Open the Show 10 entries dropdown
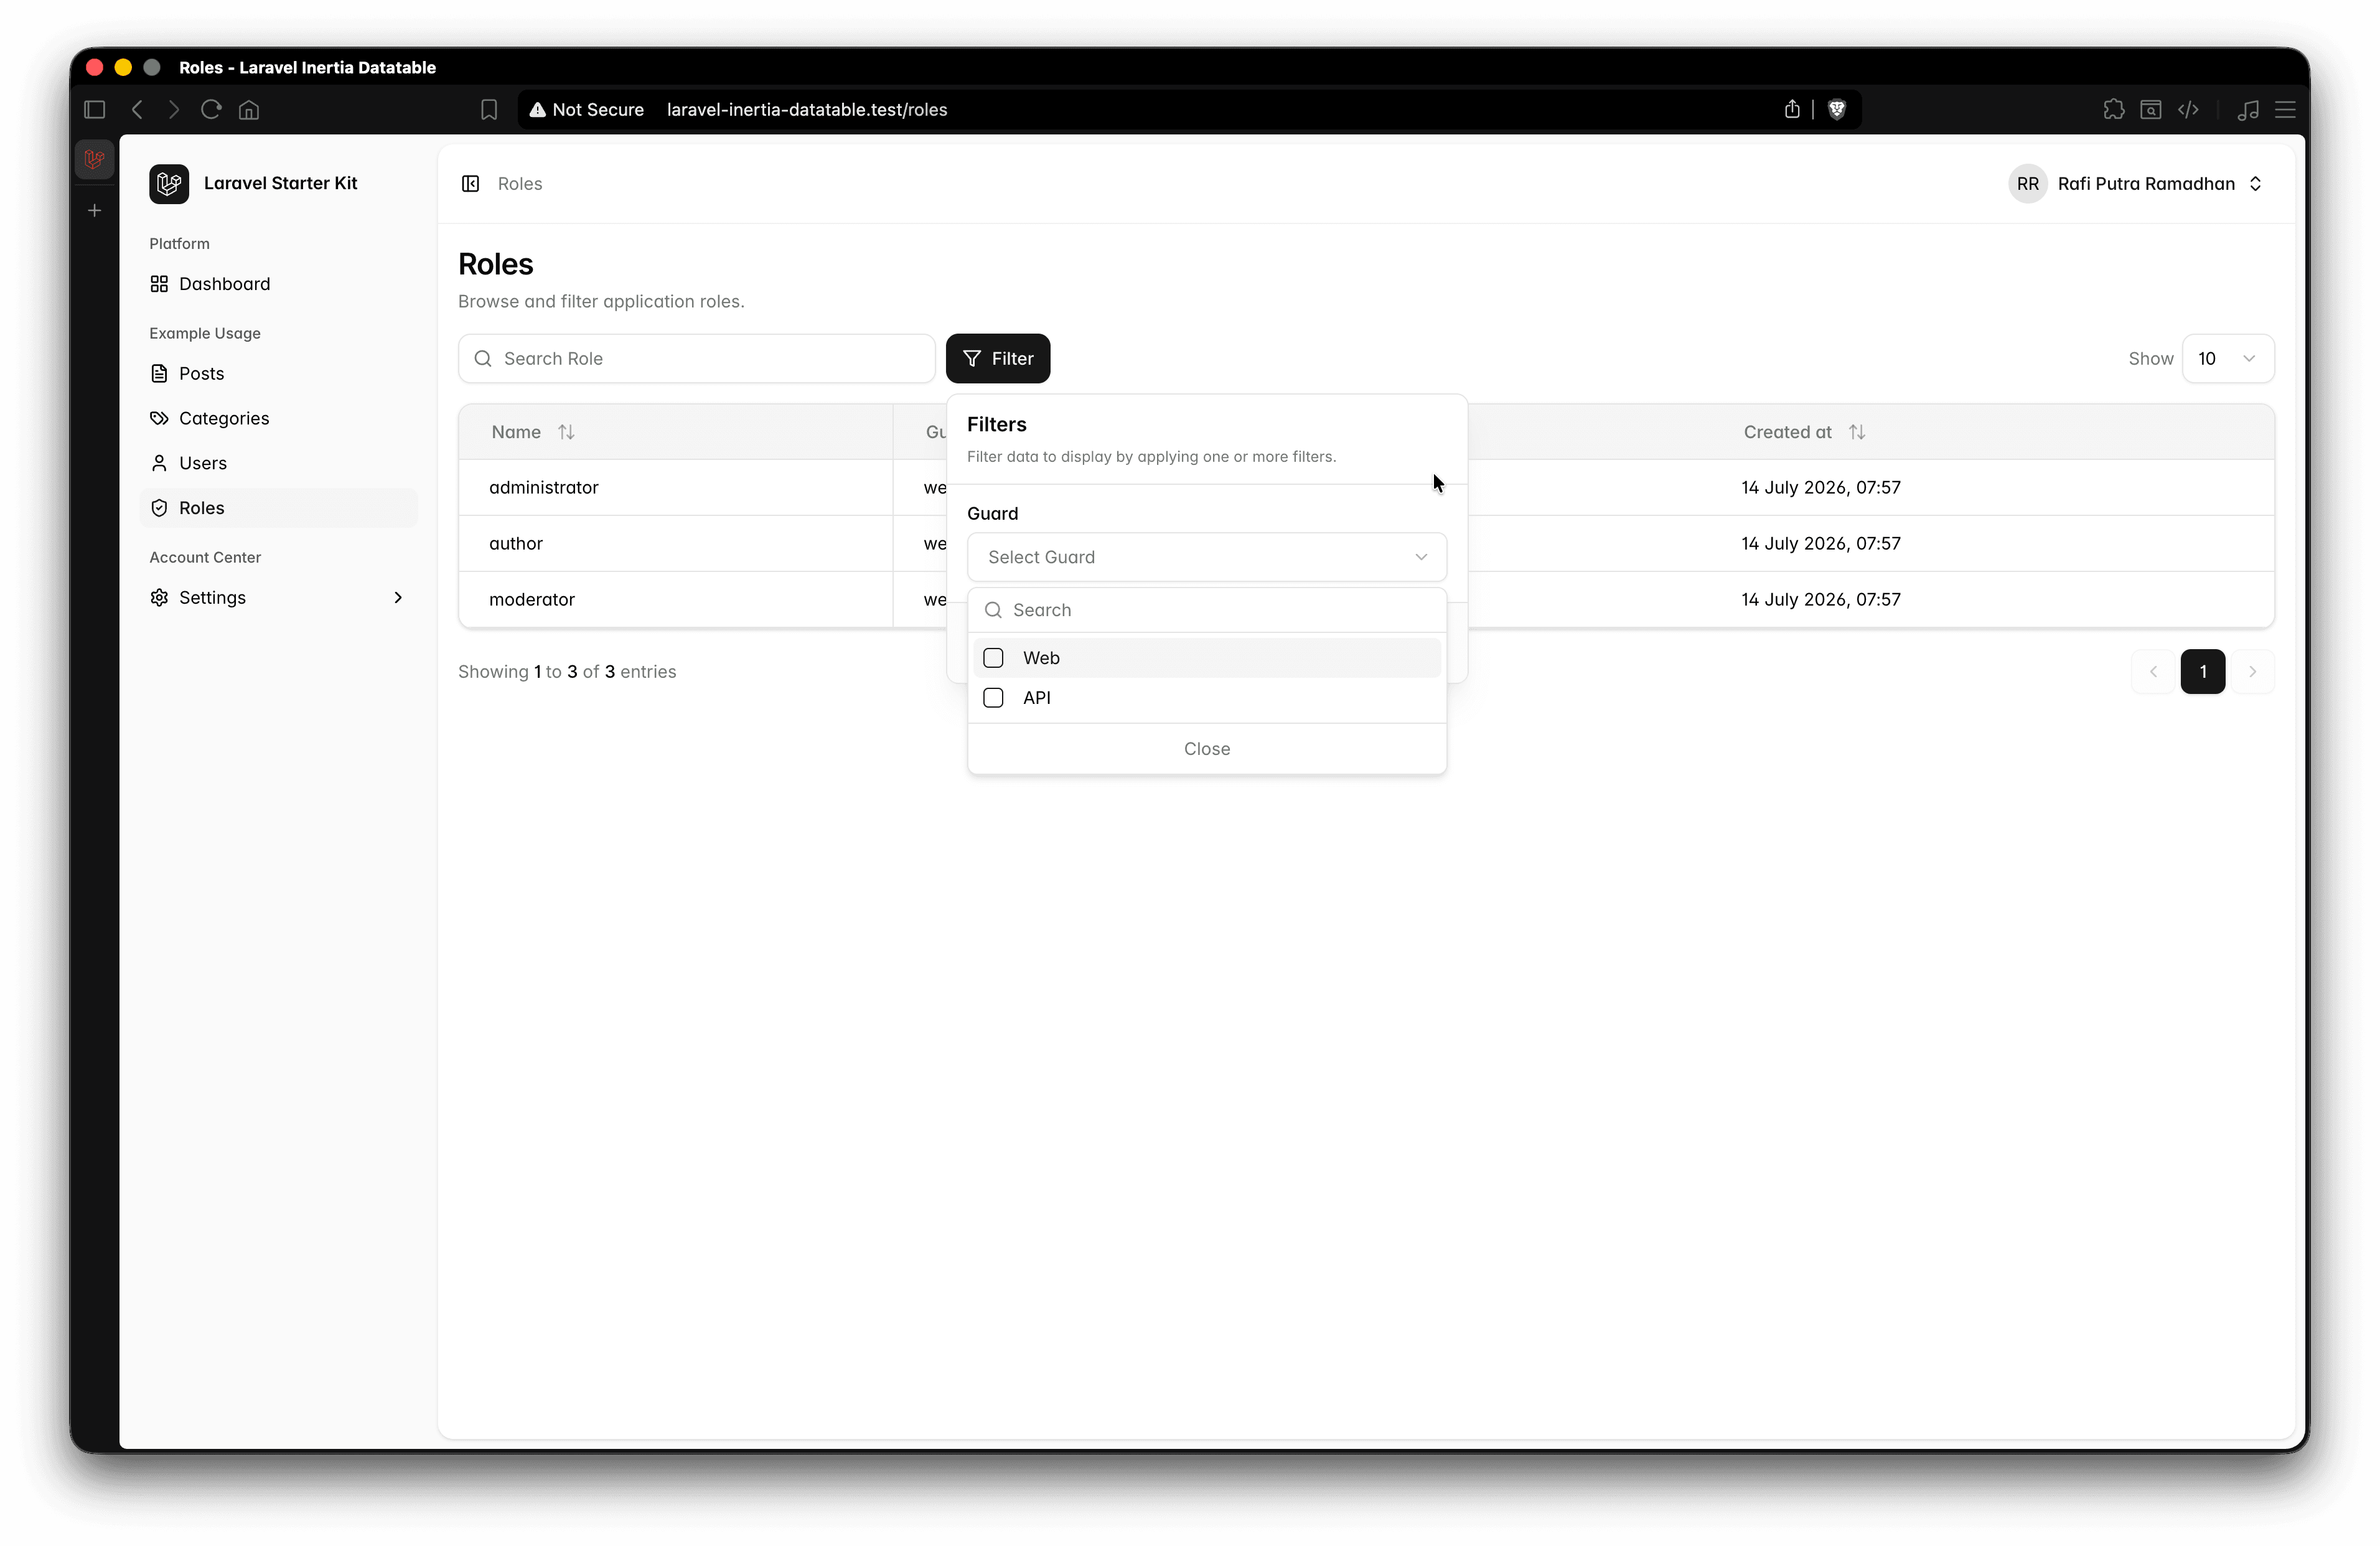The width and height of the screenshot is (2380, 1546). pyautogui.click(x=2227, y=359)
